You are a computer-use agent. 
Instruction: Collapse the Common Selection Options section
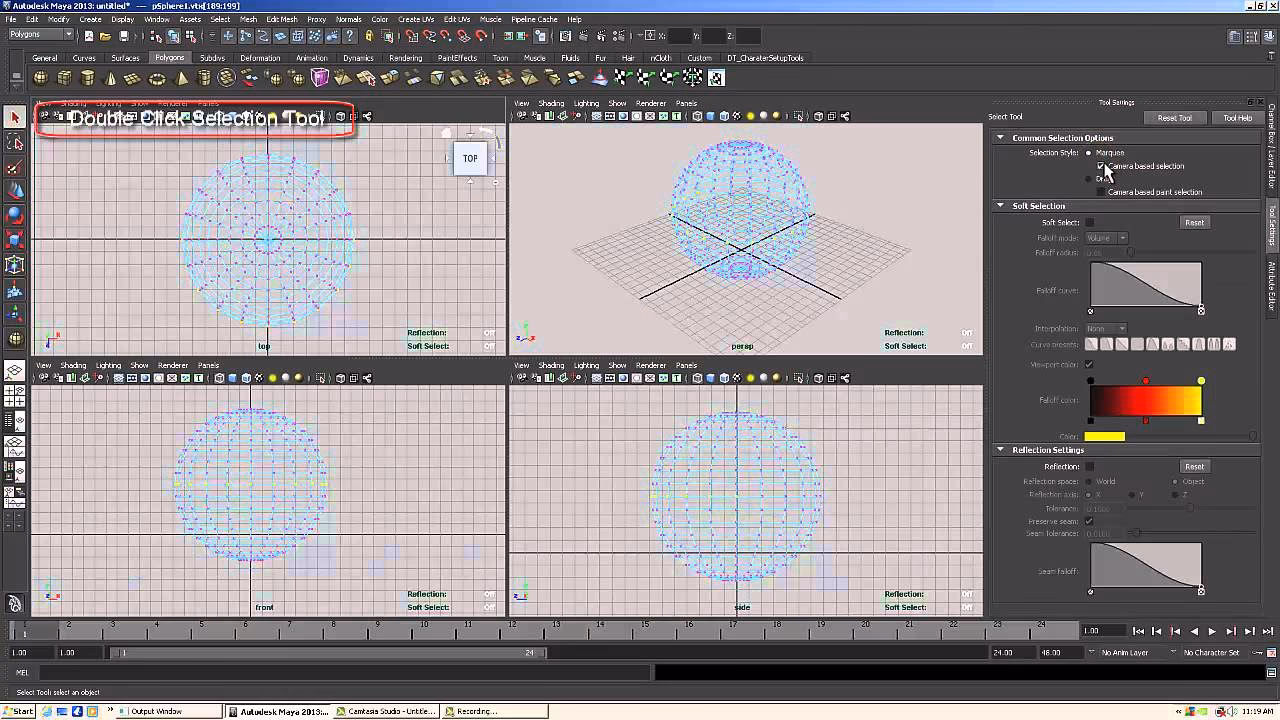(1000, 138)
